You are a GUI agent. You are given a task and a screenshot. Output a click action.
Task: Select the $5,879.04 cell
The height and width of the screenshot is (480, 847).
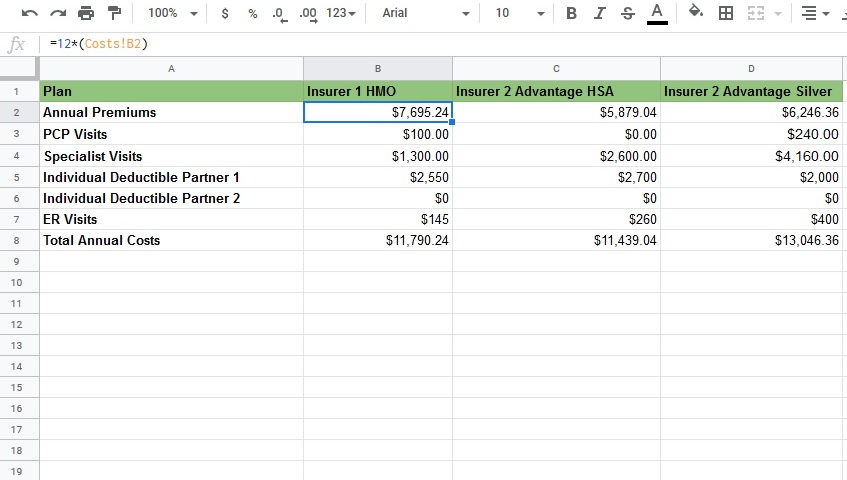pyautogui.click(x=556, y=112)
